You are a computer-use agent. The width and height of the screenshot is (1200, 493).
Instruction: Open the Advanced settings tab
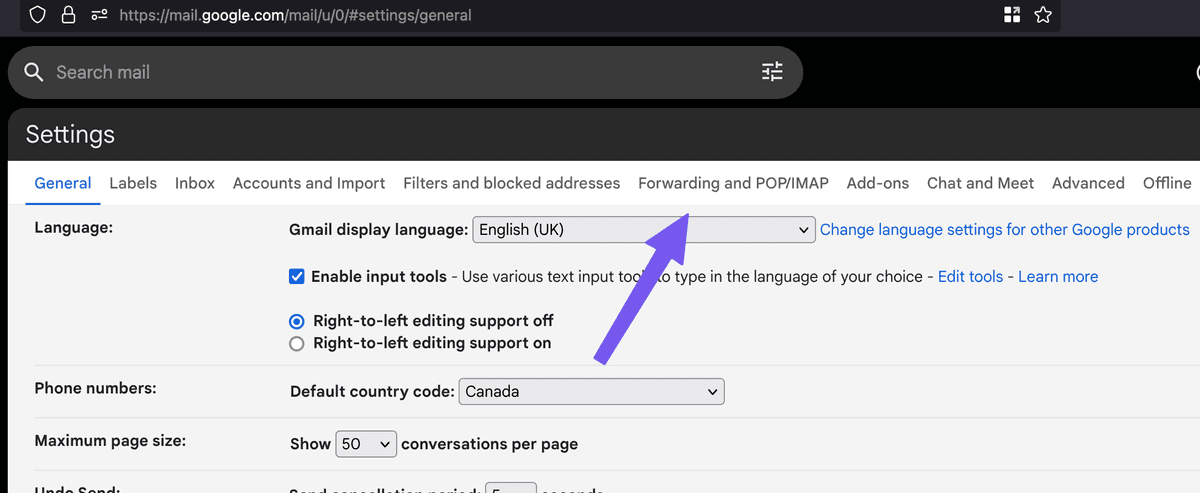point(1088,183)
